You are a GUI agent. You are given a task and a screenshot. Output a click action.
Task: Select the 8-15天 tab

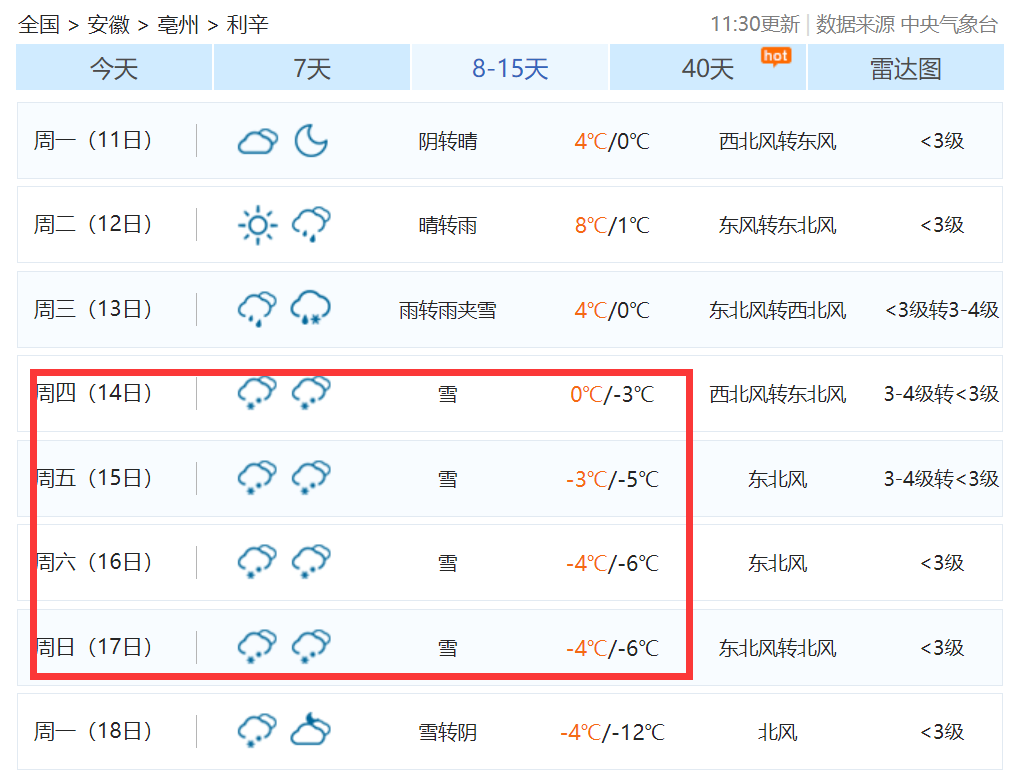(510, 68)
